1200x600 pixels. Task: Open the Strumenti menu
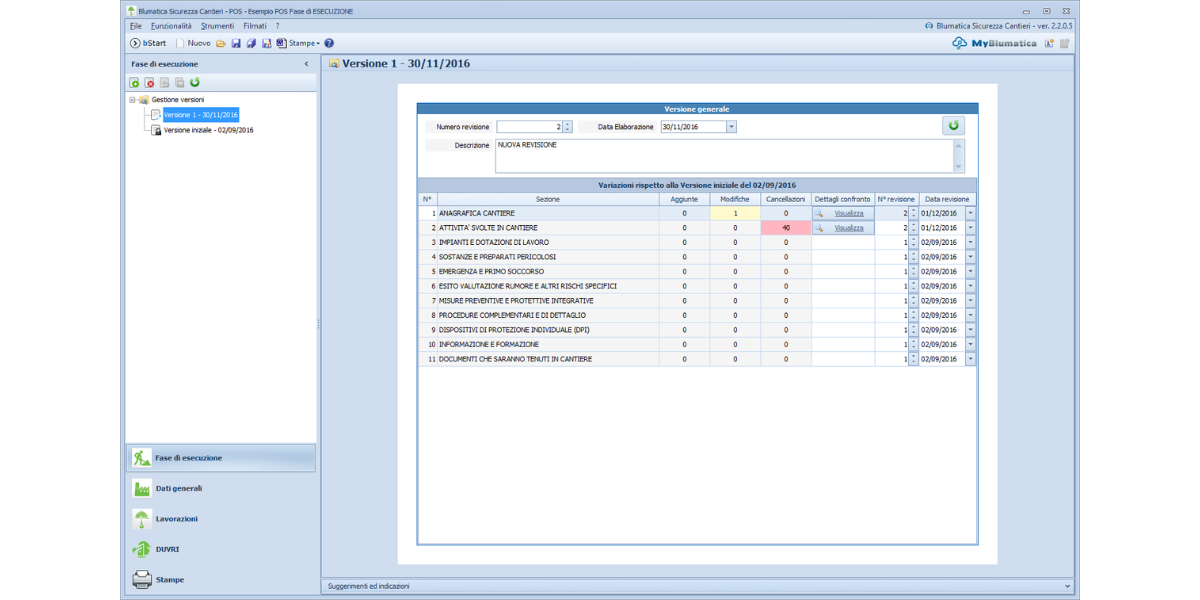[217, 25]
